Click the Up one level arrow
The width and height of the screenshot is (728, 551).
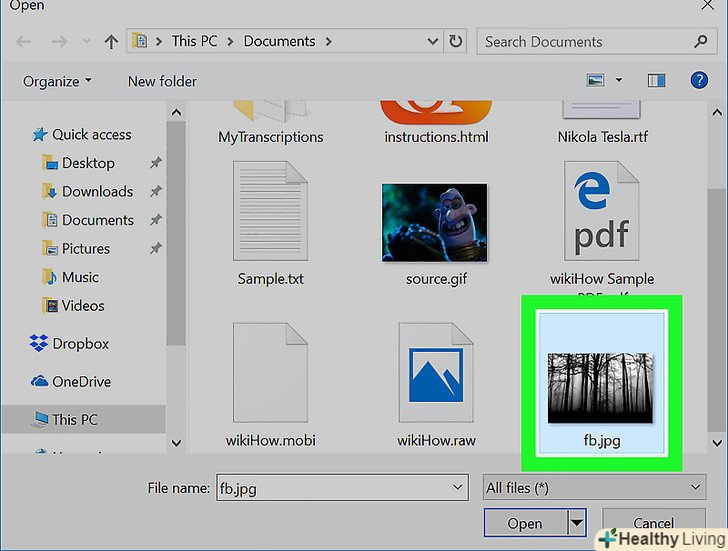[x=111, y=42]
